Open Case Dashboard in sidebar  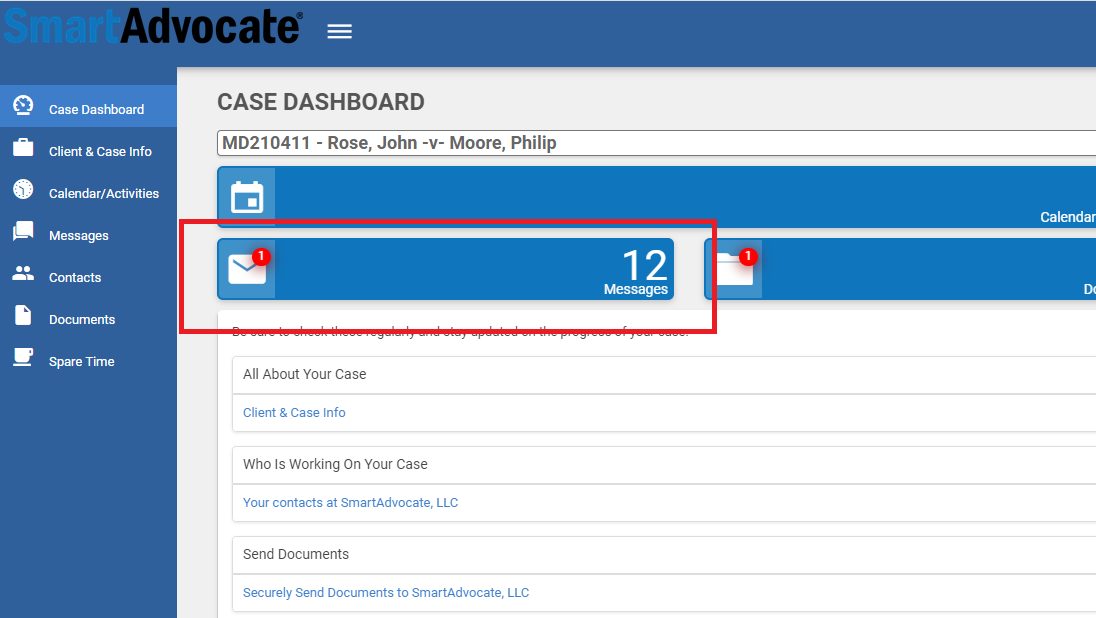click(x=89, y=106)
